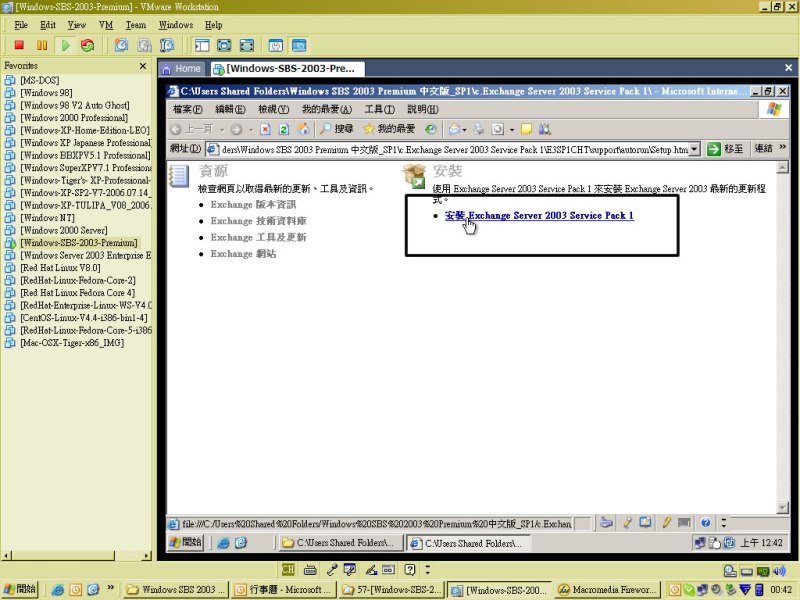Image resolution: width=800 pixels, height=600 pixels.
Task: Close the Favorites sidebar panel
Action: 143,66
